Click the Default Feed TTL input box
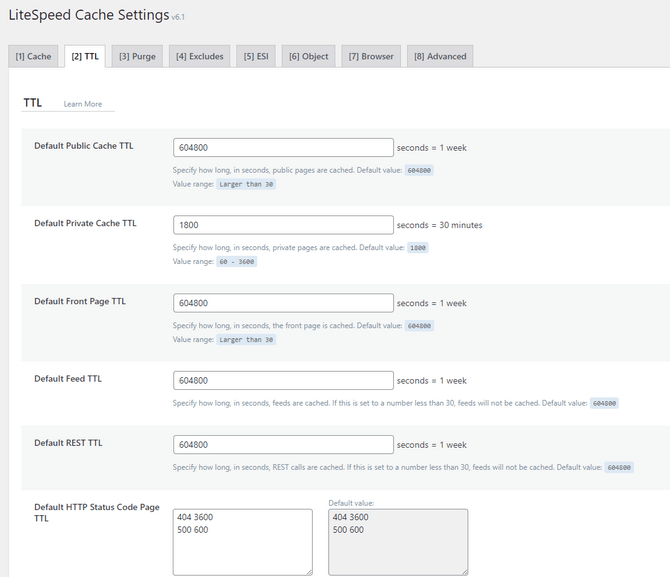The image size is (670, 577). pos(283,380)
